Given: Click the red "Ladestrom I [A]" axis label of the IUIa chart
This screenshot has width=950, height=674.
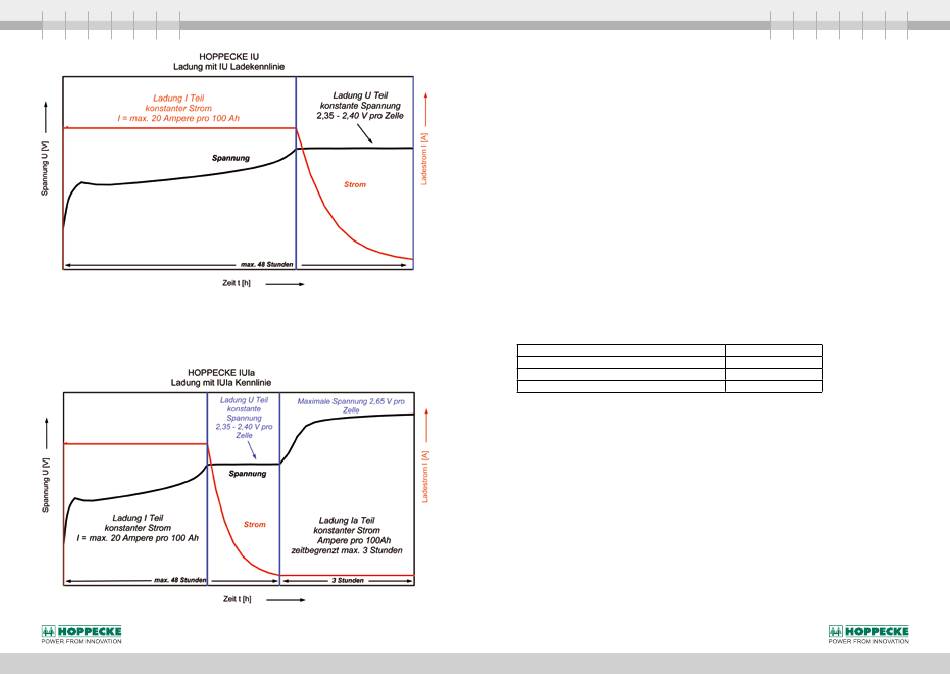Looking at the screenshot, I should [x=425, y=476].
